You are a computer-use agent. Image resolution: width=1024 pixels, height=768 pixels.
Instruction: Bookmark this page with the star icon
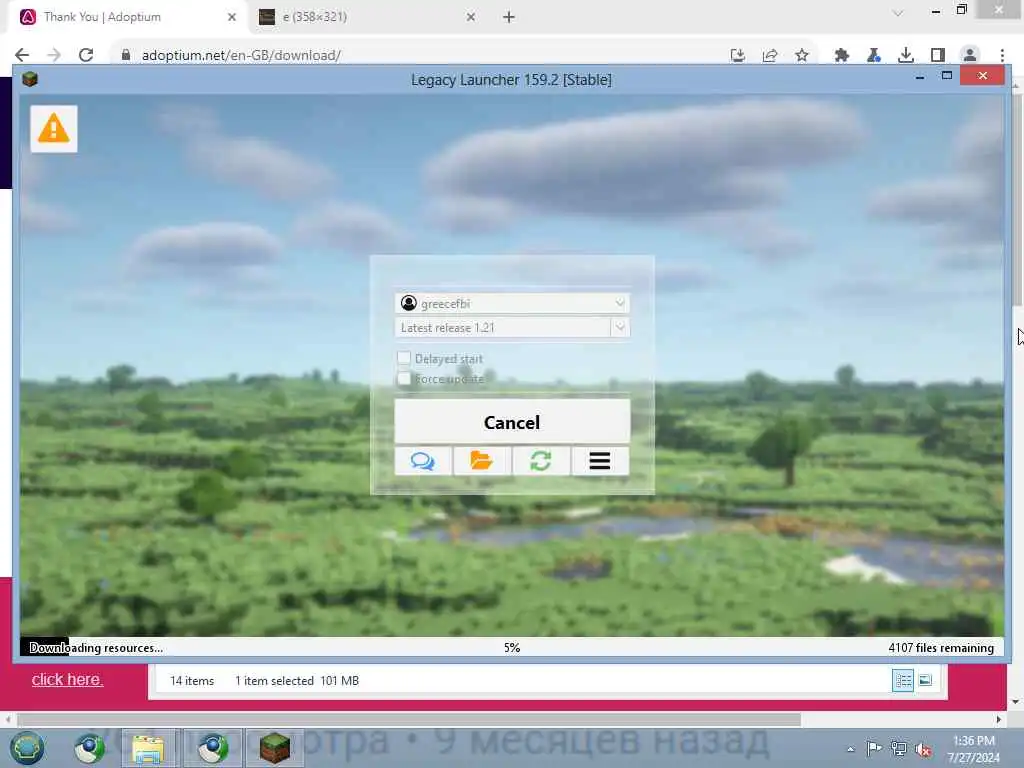click(x=802, y=56)
